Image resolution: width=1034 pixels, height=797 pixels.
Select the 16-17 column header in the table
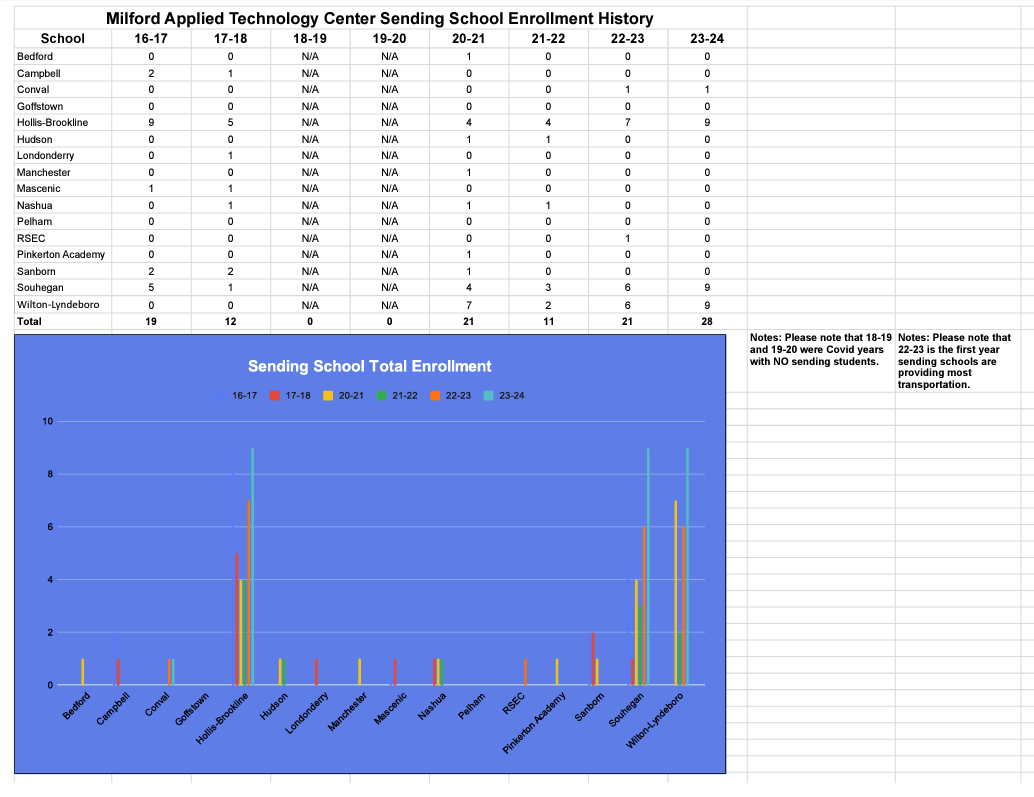(x=151, y=38)
